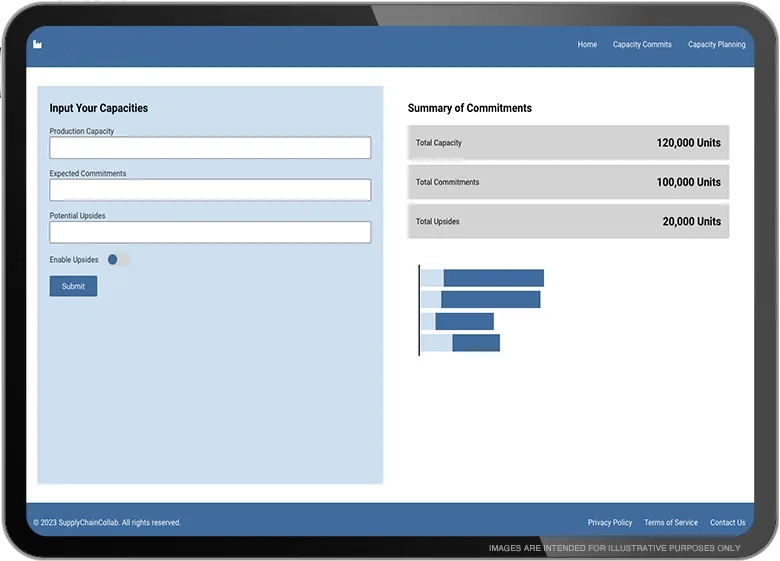
Task: Select the Total Capacity summary card
Action: [x=568, y=143]
